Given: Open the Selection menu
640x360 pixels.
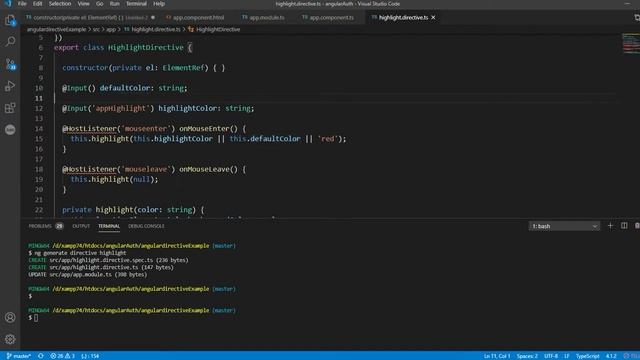Looking at the screenshot, I should (60, 4).
